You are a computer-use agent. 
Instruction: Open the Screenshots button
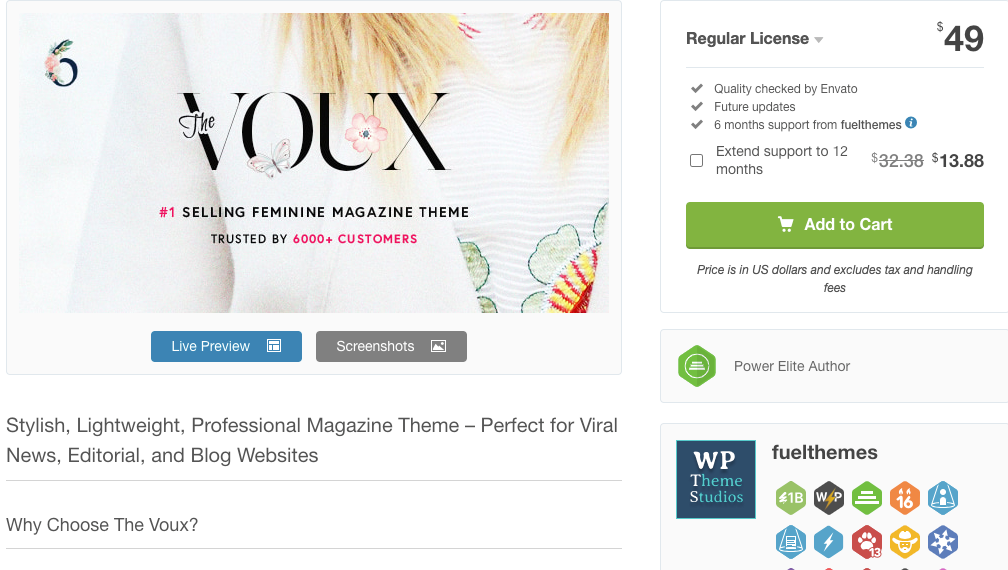[391, 346]
